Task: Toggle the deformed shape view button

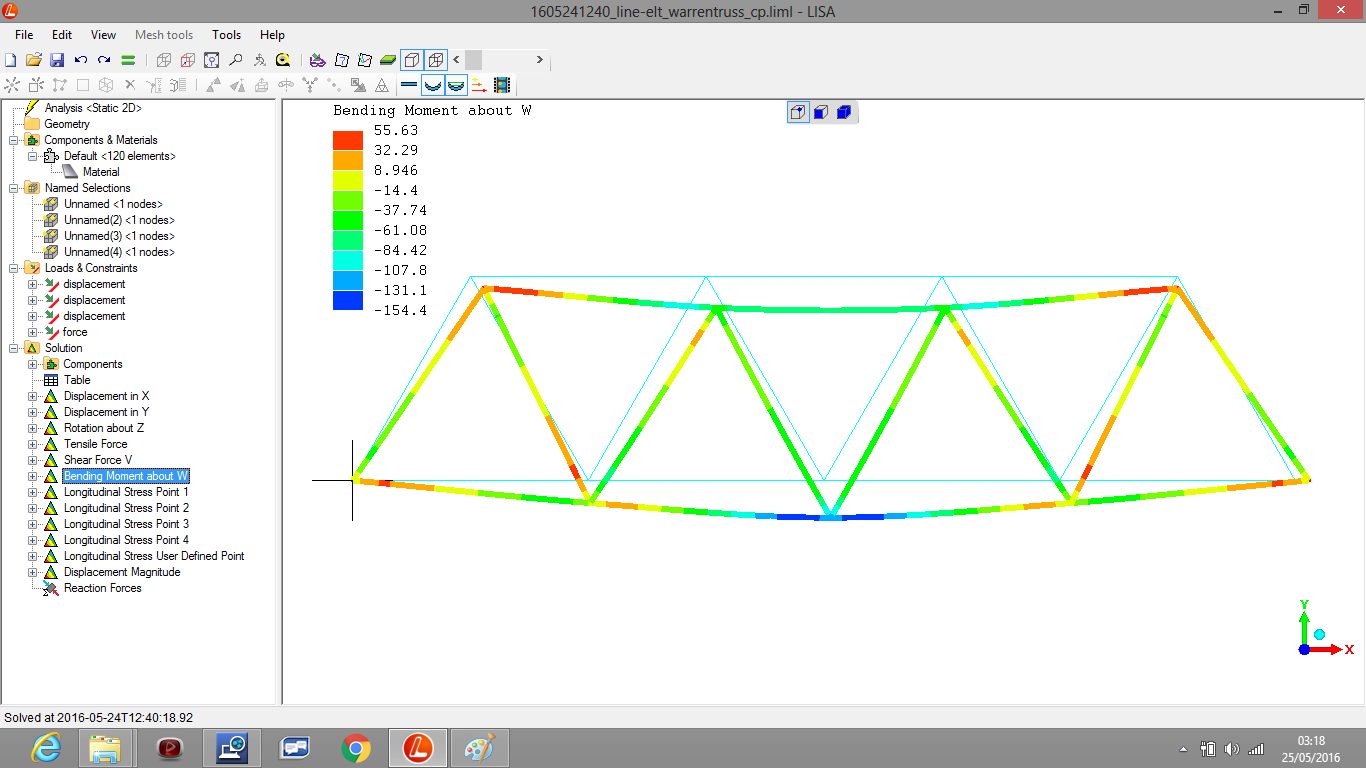Action: (x=433, y=85)
